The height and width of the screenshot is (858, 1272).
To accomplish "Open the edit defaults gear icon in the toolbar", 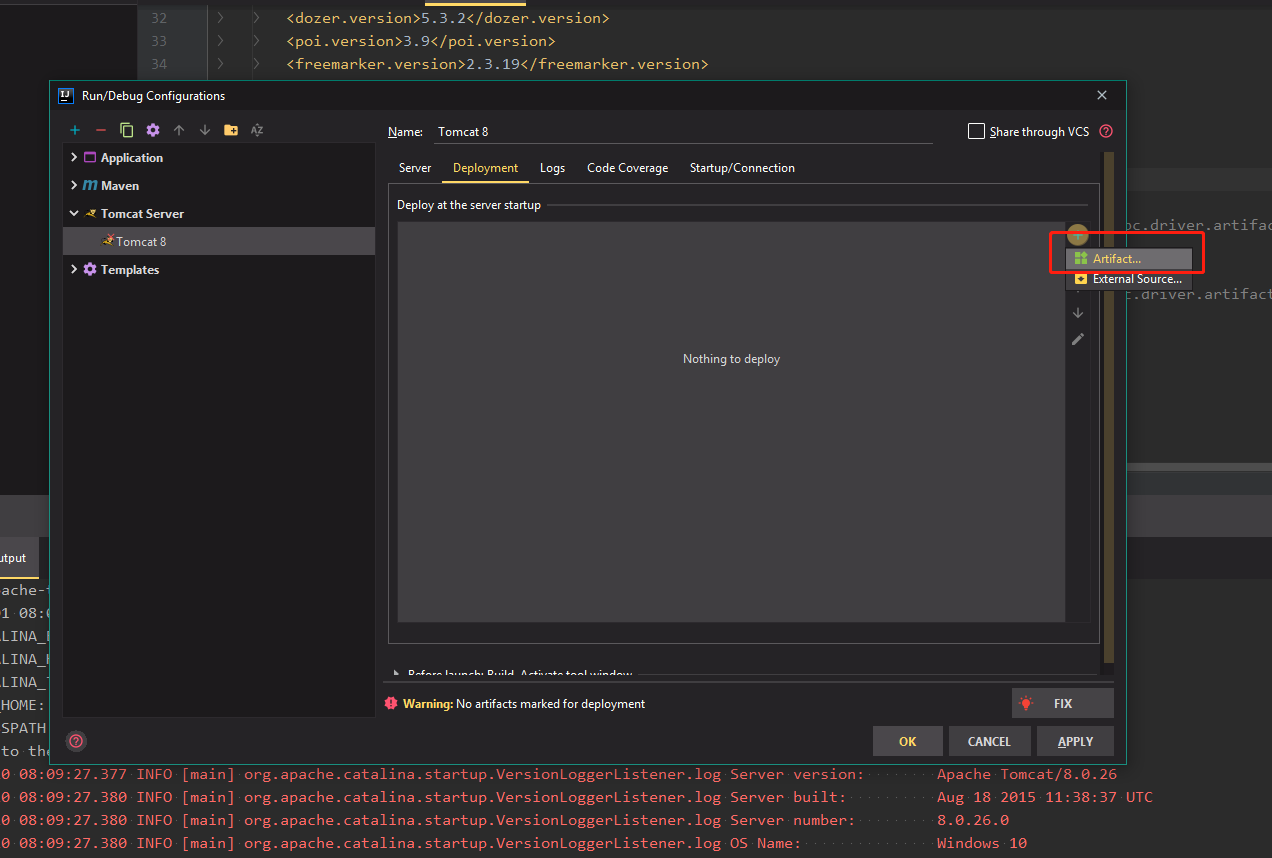I will click(x=153, y=130).
